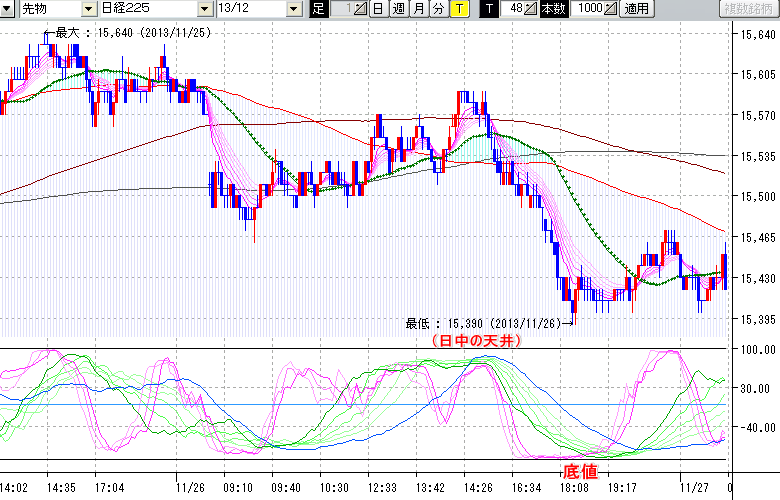Click the 適用 apply button
Image resolution: width=780 pixels, height=500 pixels.
636,9
